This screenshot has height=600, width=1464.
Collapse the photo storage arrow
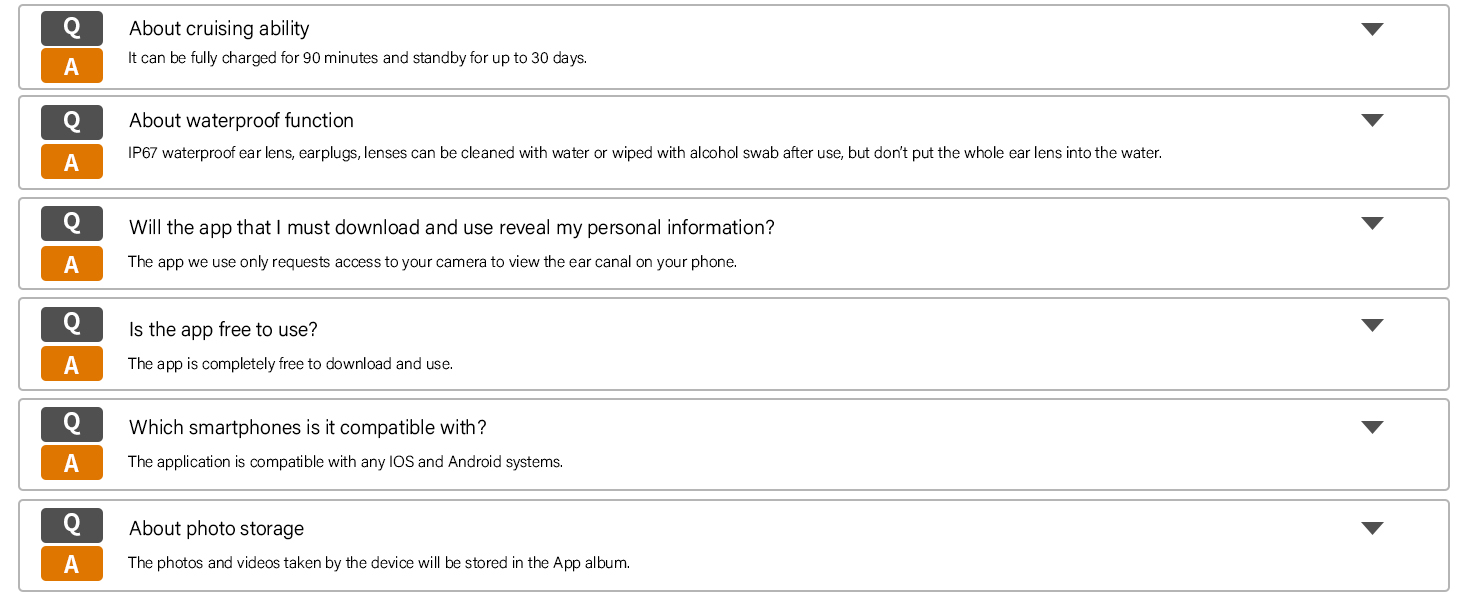coord(1372,528)
